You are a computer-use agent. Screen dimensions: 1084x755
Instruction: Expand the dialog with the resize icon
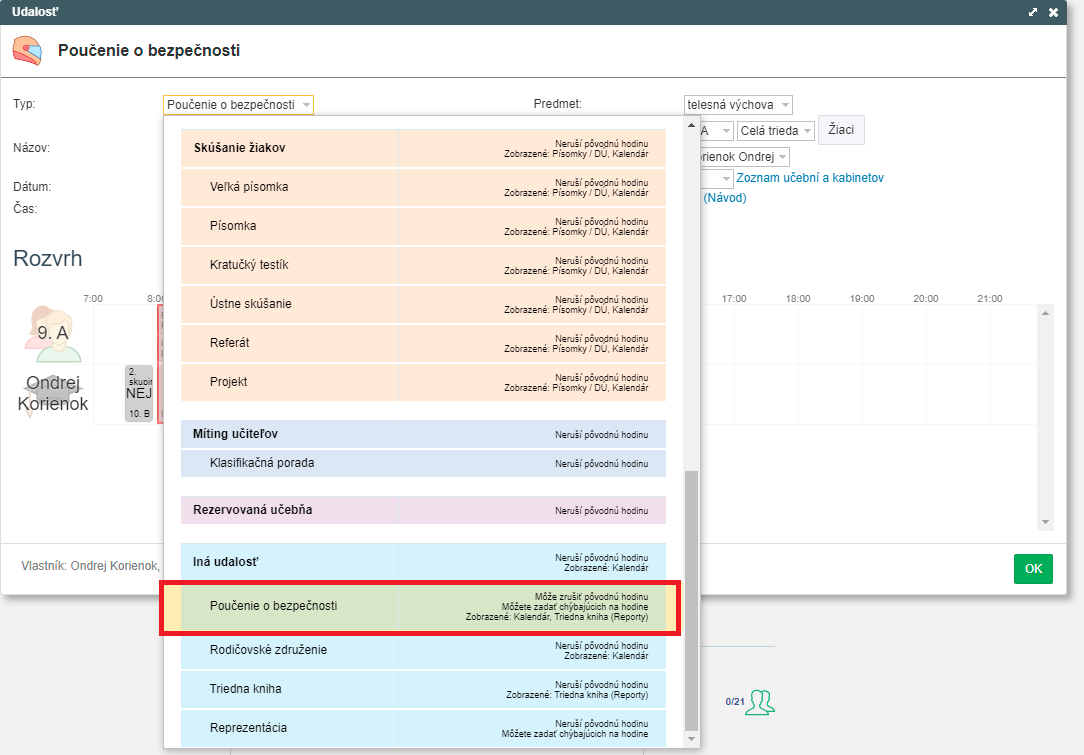1032,12
